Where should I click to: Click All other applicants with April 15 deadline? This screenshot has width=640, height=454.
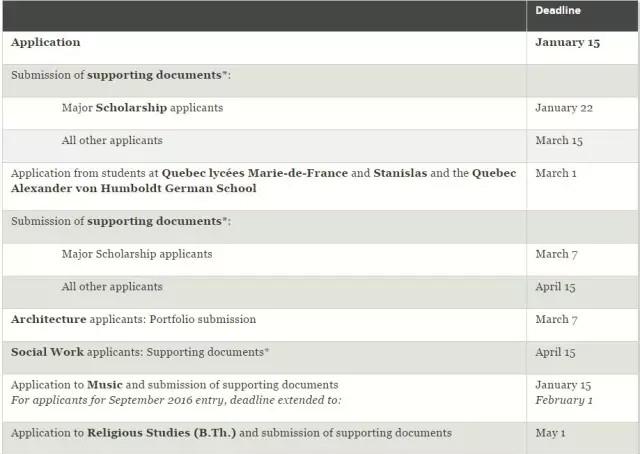[111, 287]
